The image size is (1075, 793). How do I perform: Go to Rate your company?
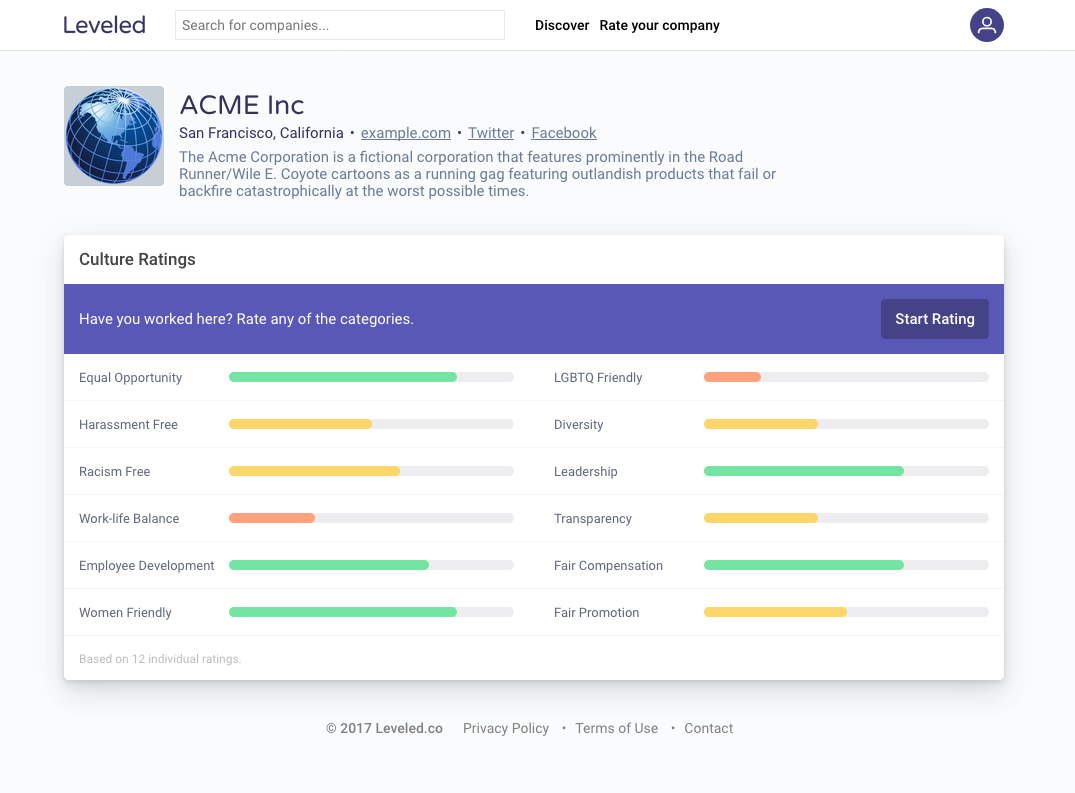(x=660, y=25)
